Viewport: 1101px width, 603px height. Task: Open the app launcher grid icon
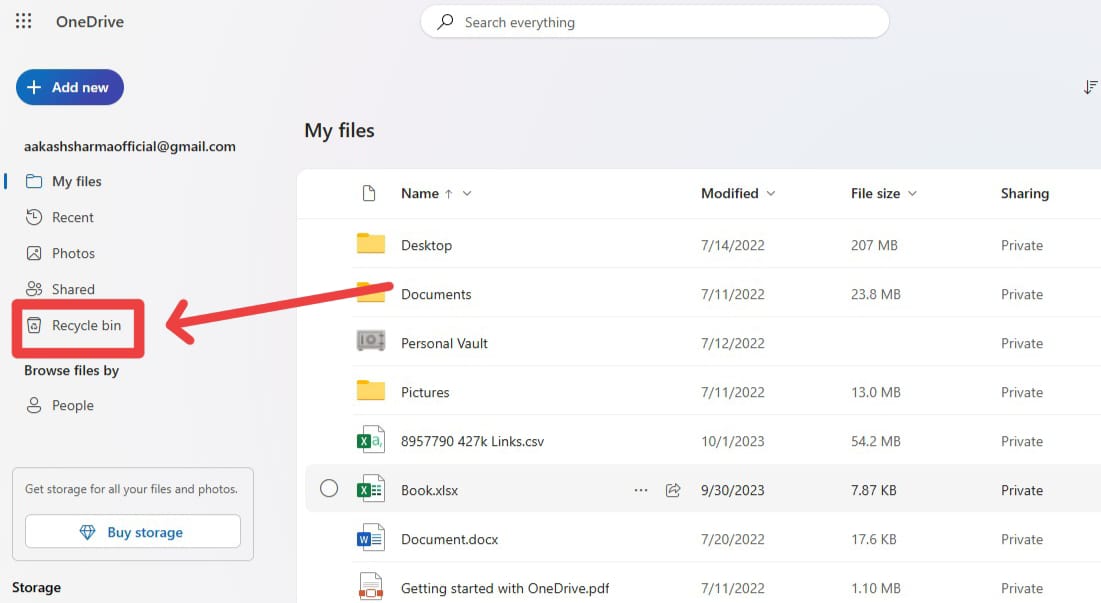23,21
